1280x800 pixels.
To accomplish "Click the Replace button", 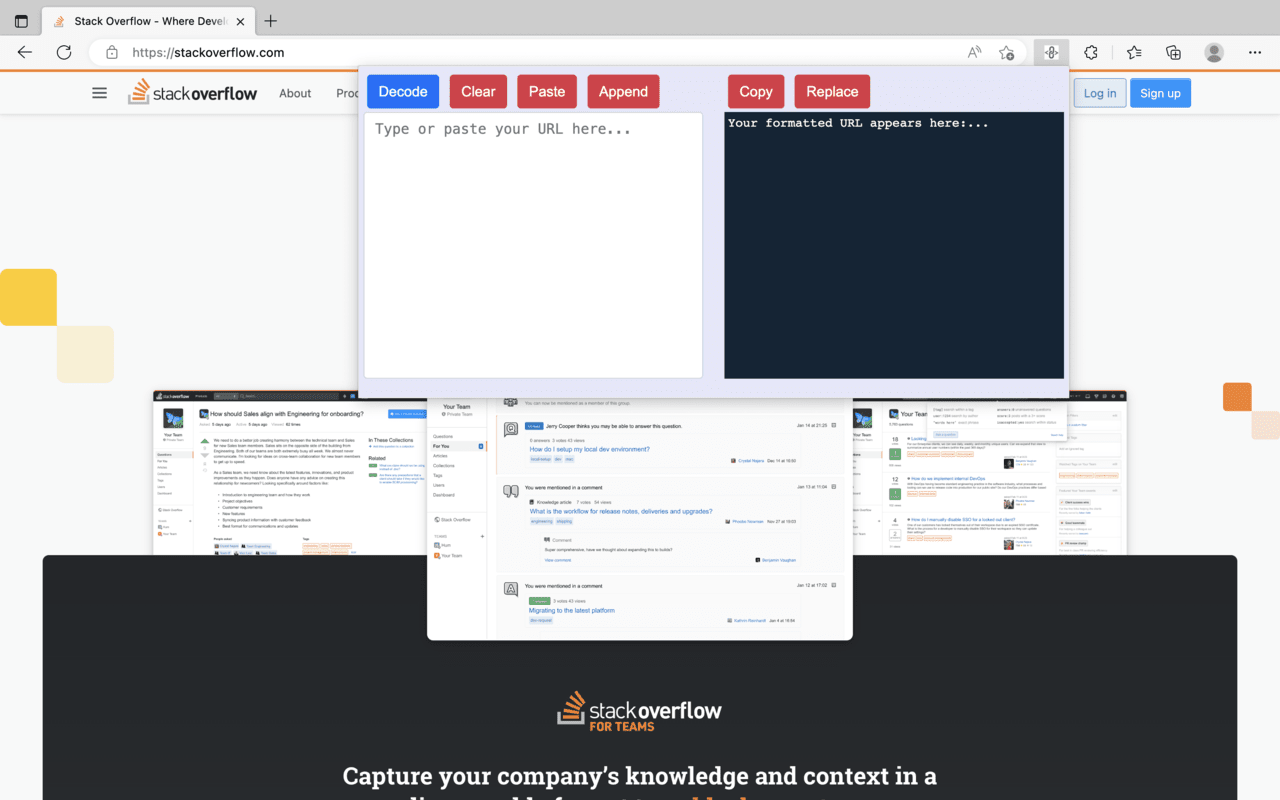I will (832, 91).
